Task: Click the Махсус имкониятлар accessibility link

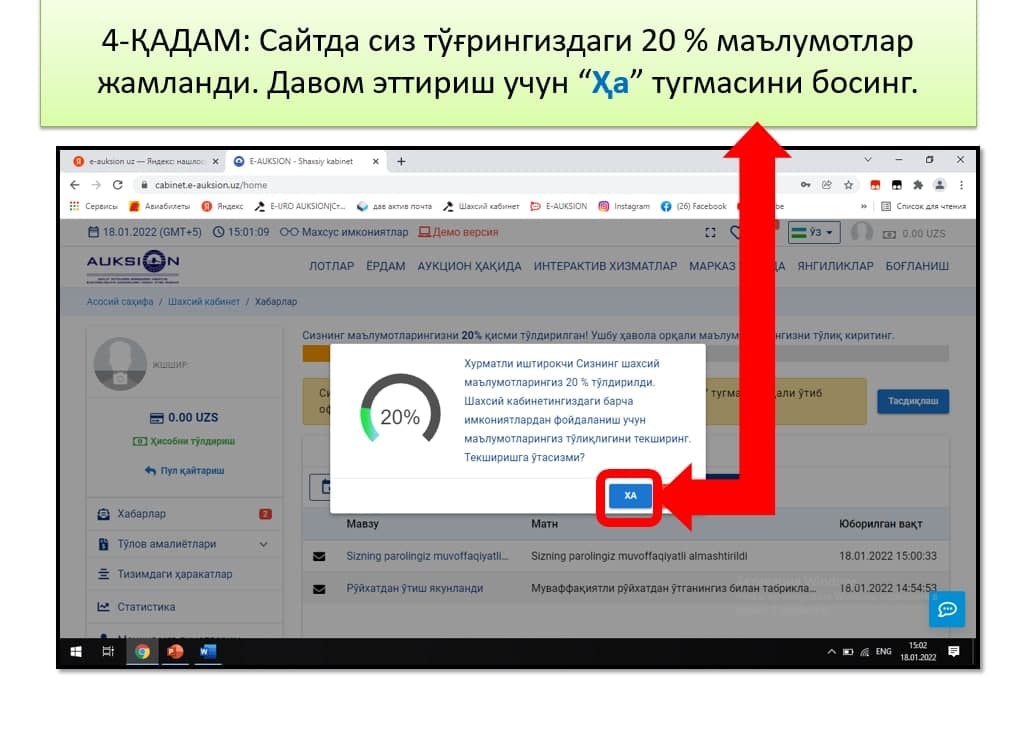Action: tap(344, 232)
